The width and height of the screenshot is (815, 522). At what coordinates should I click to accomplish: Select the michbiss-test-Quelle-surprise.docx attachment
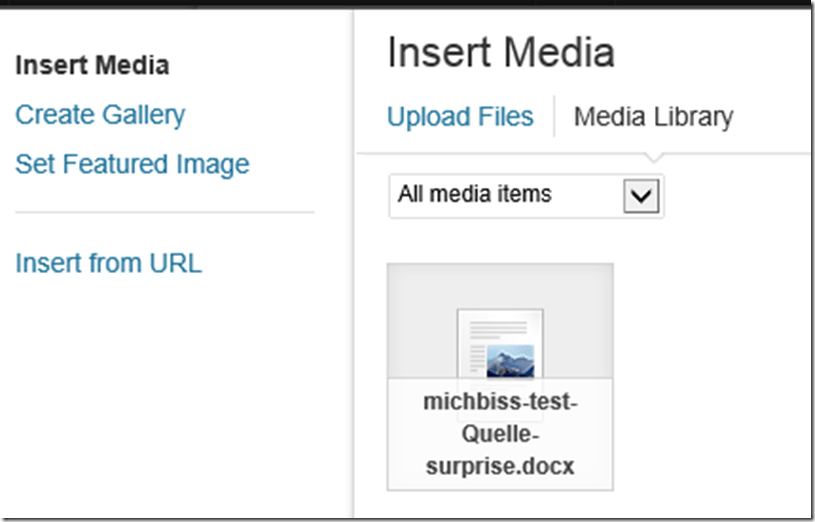500,376
